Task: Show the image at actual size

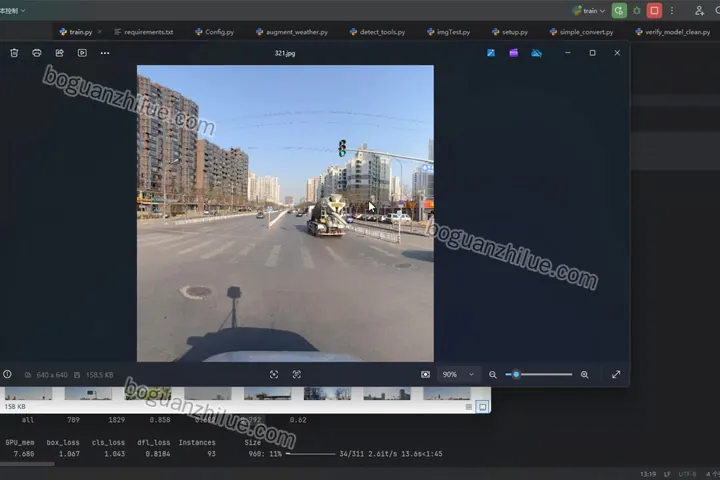Action: (x=297, y=374)
